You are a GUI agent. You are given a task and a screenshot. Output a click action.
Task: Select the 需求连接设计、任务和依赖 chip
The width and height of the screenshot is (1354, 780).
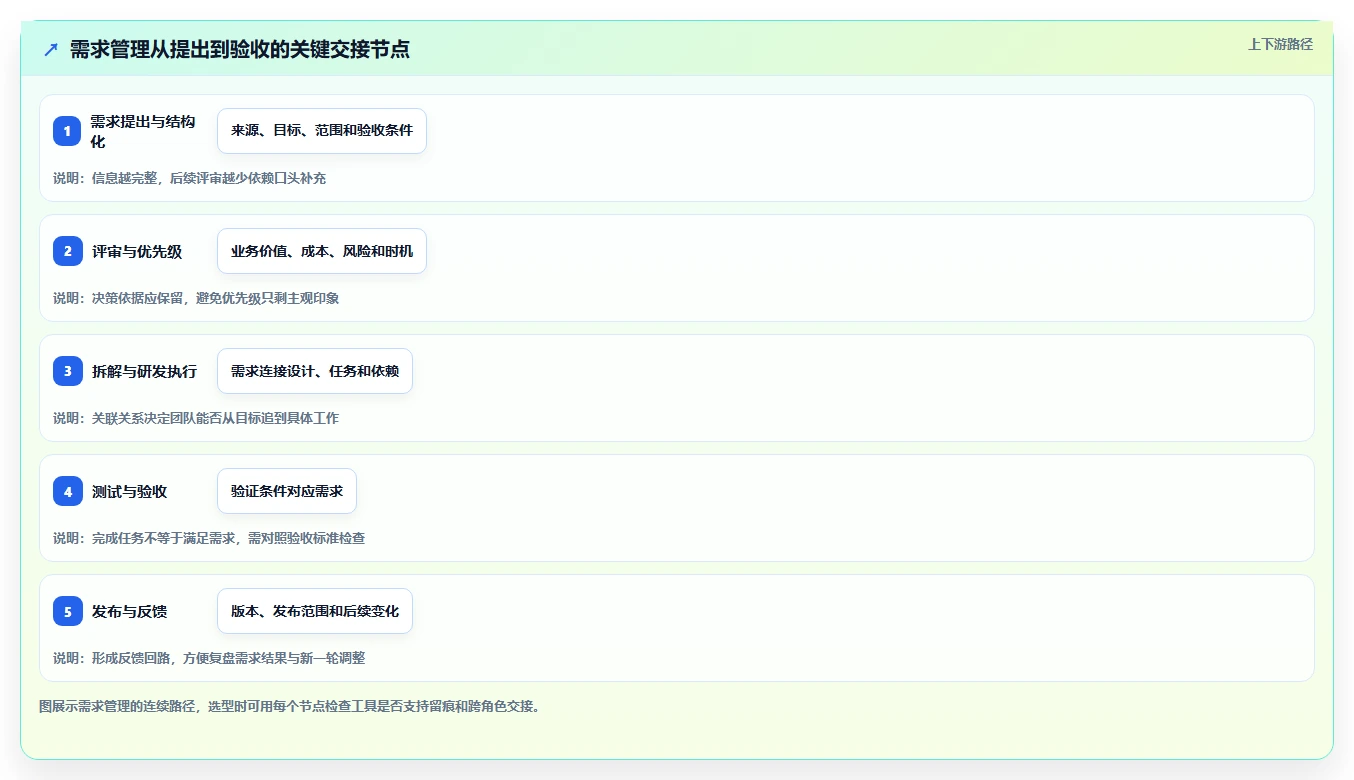click(x=315, y=371)
